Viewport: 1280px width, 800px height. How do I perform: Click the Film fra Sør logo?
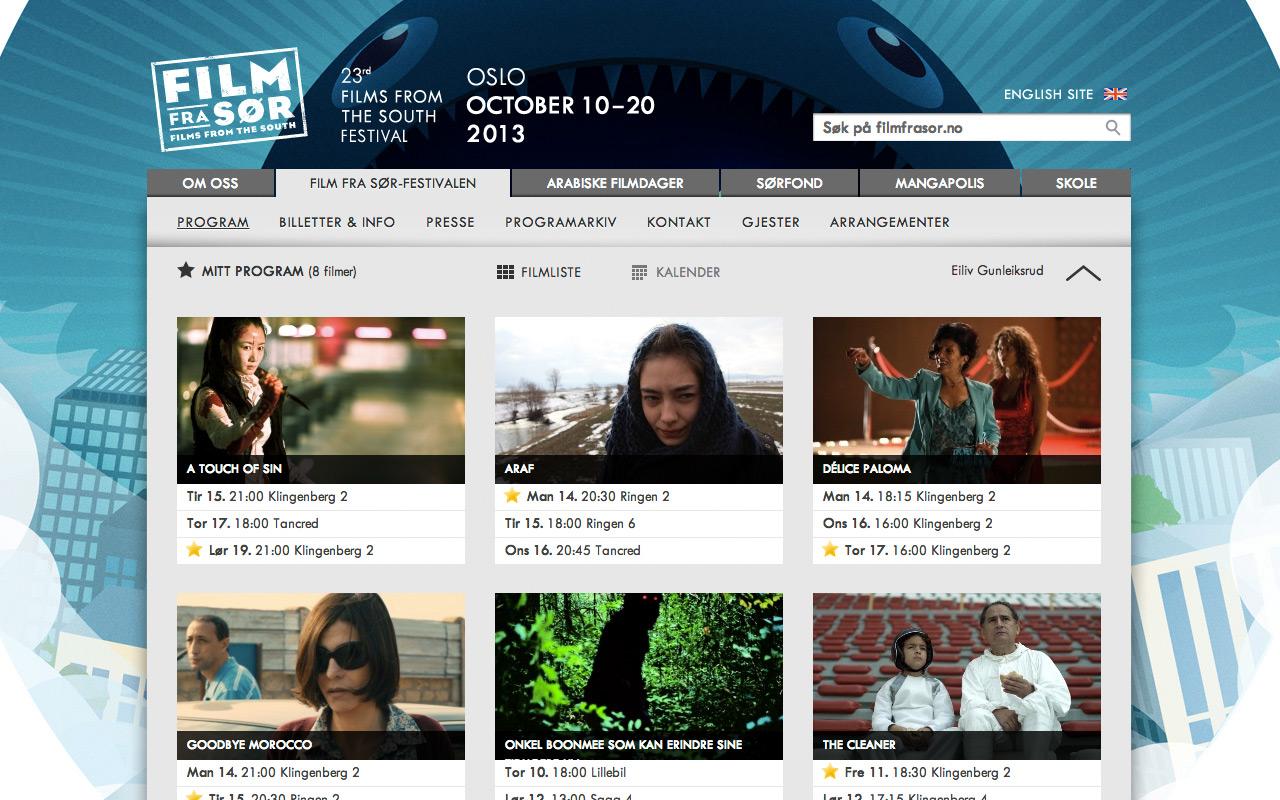tap(229, 99)
